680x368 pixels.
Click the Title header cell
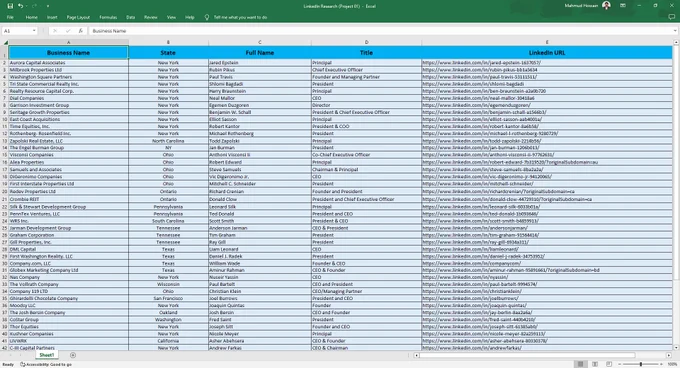click(366, 52)
